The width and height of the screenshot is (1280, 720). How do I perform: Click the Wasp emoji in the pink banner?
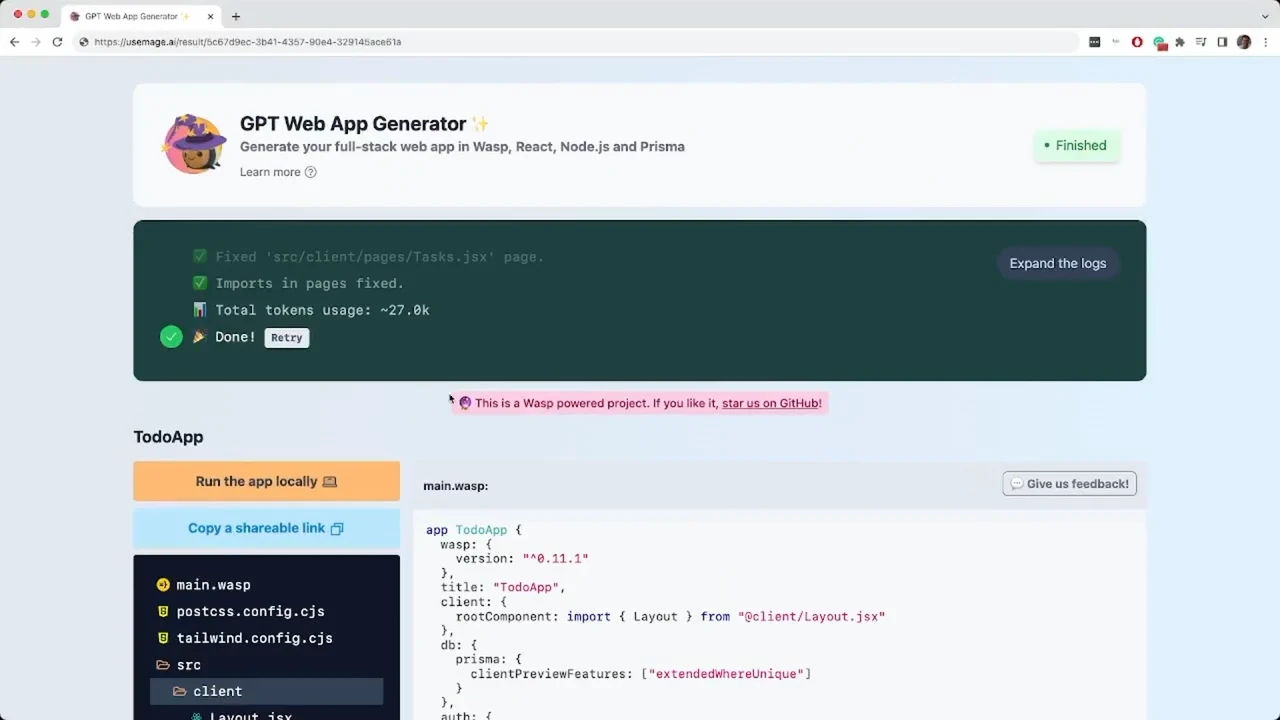pos(465,403)
